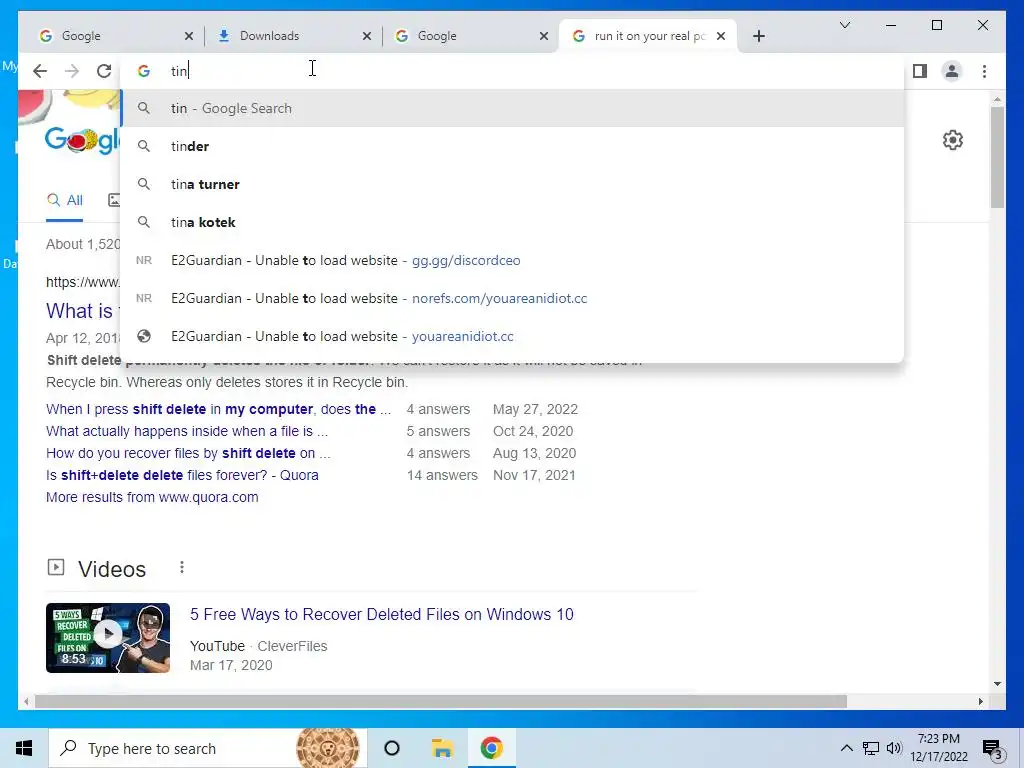Image resolution: width=1024 pixels, height=768 pixels.
Task: Open the Videos section three-dot menu
Action: tap(182, 568)
